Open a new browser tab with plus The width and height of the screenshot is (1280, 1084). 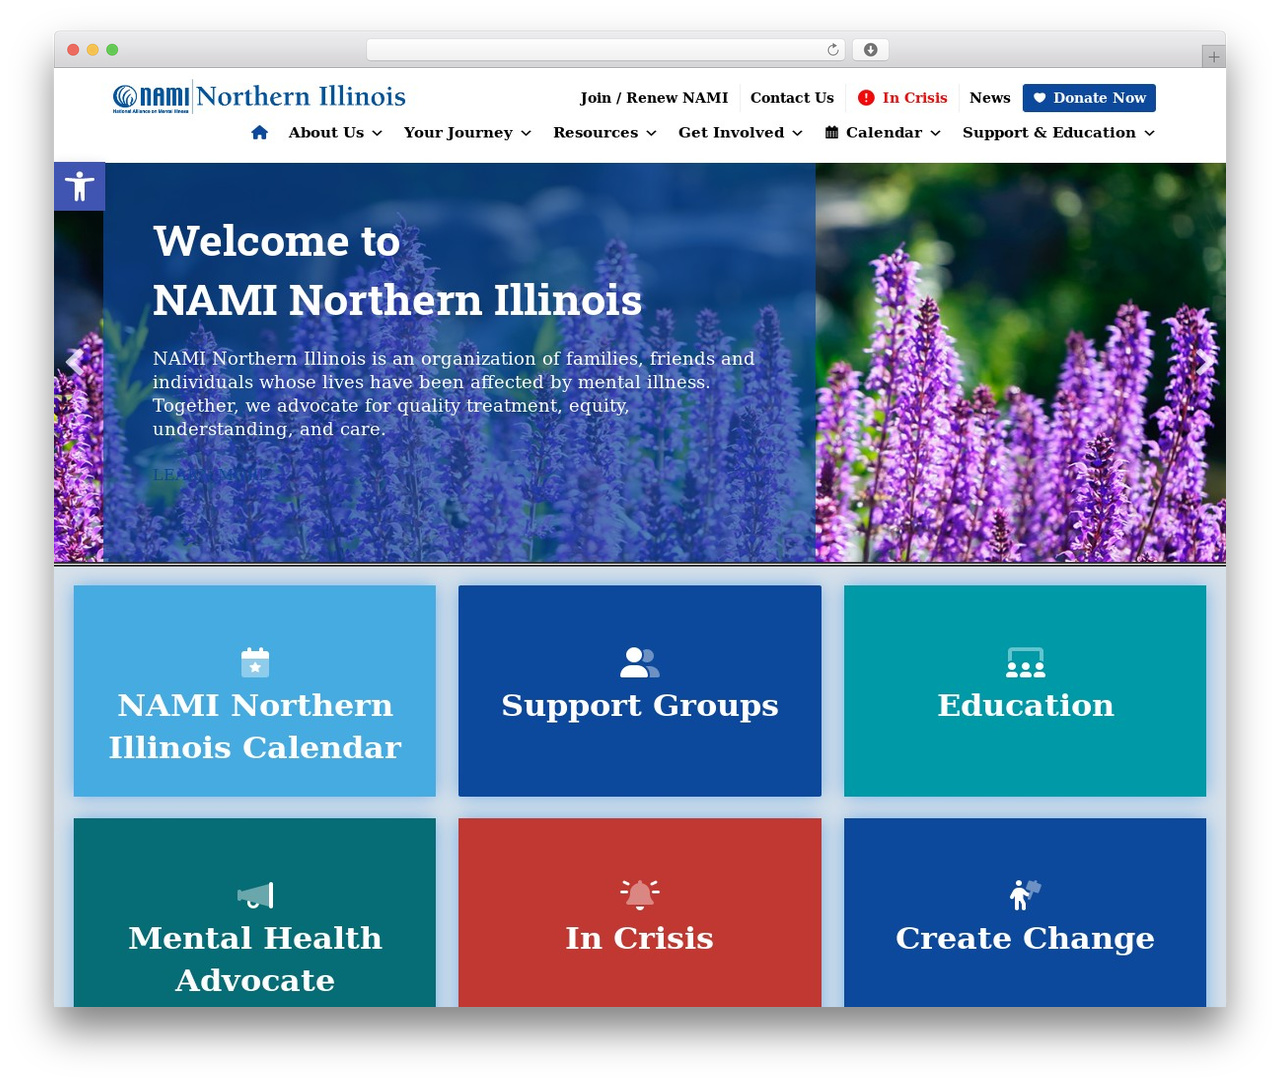1213,57
